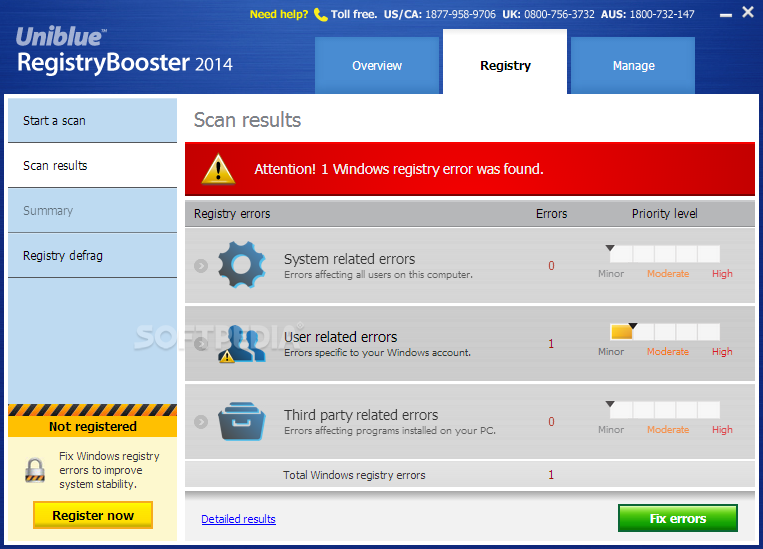This screenshot has height=549, width=763.
Task: Click error count 0 for System related errors
Action: [x=551, y=266]
